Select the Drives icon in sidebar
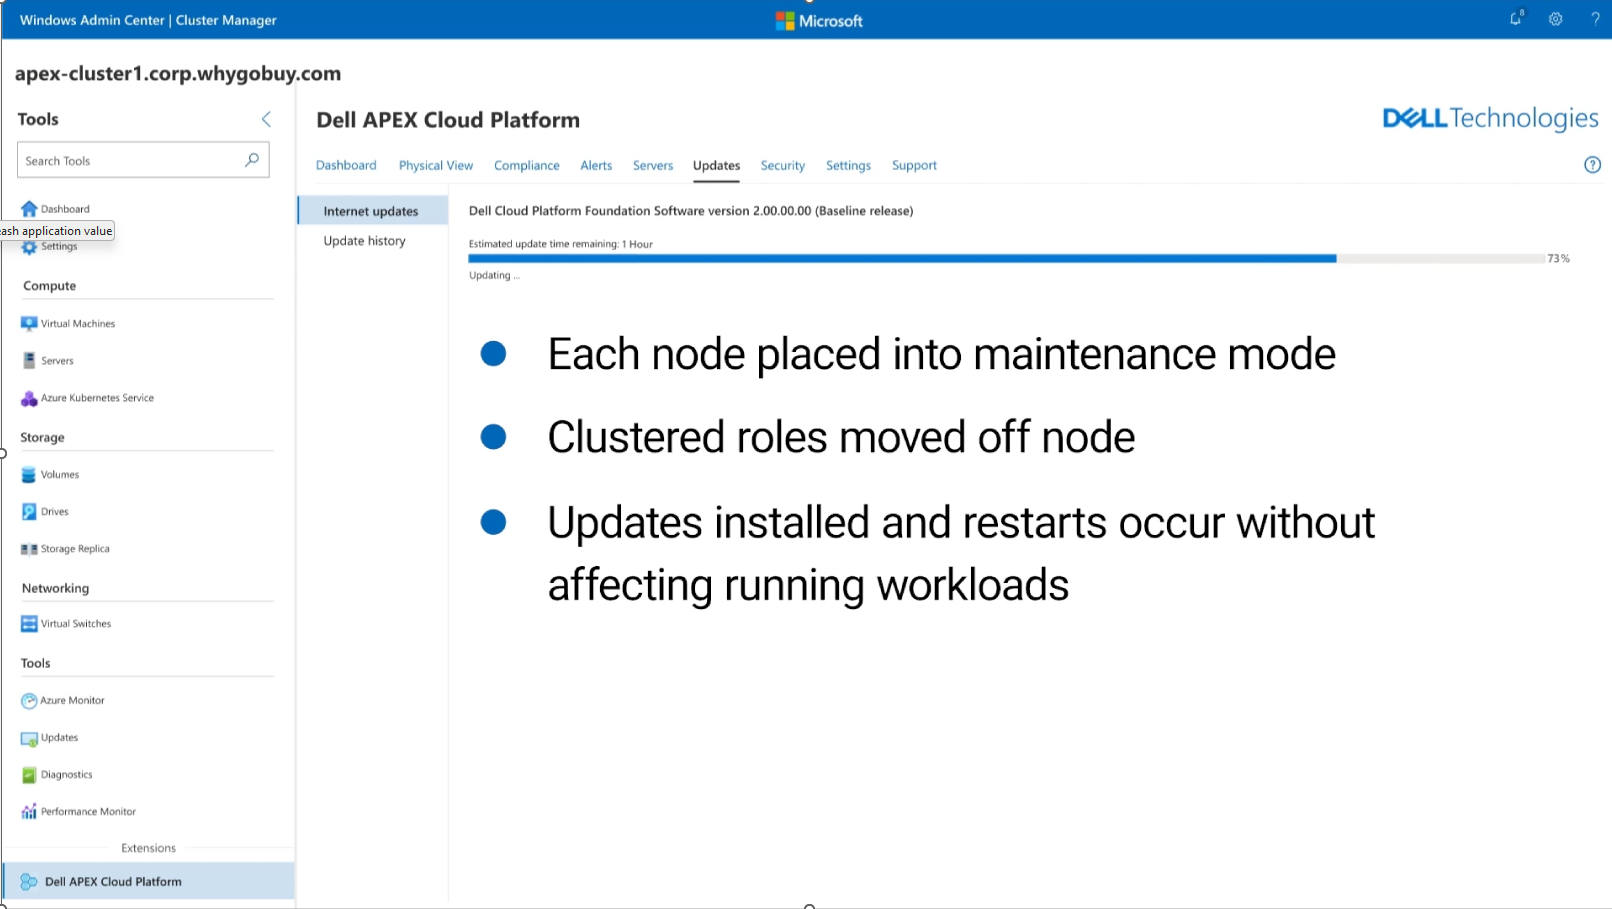 (29, 512)
